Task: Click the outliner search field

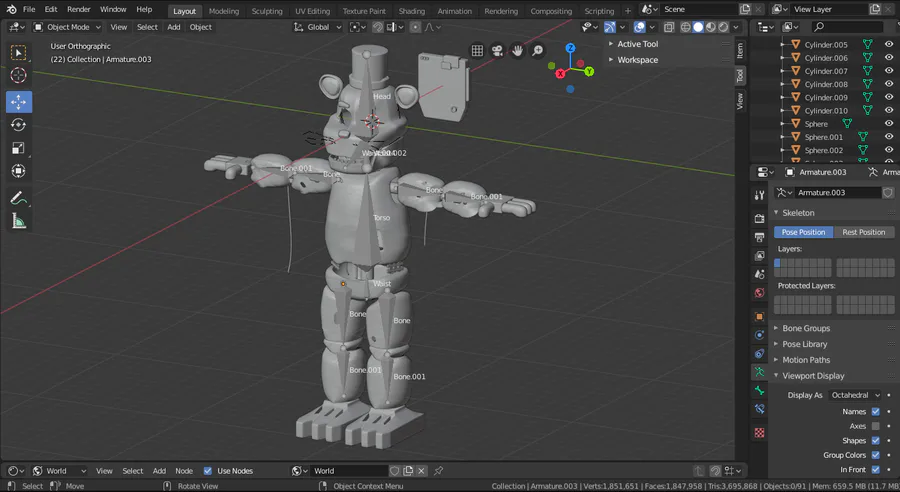Action: tap(847, 27)
